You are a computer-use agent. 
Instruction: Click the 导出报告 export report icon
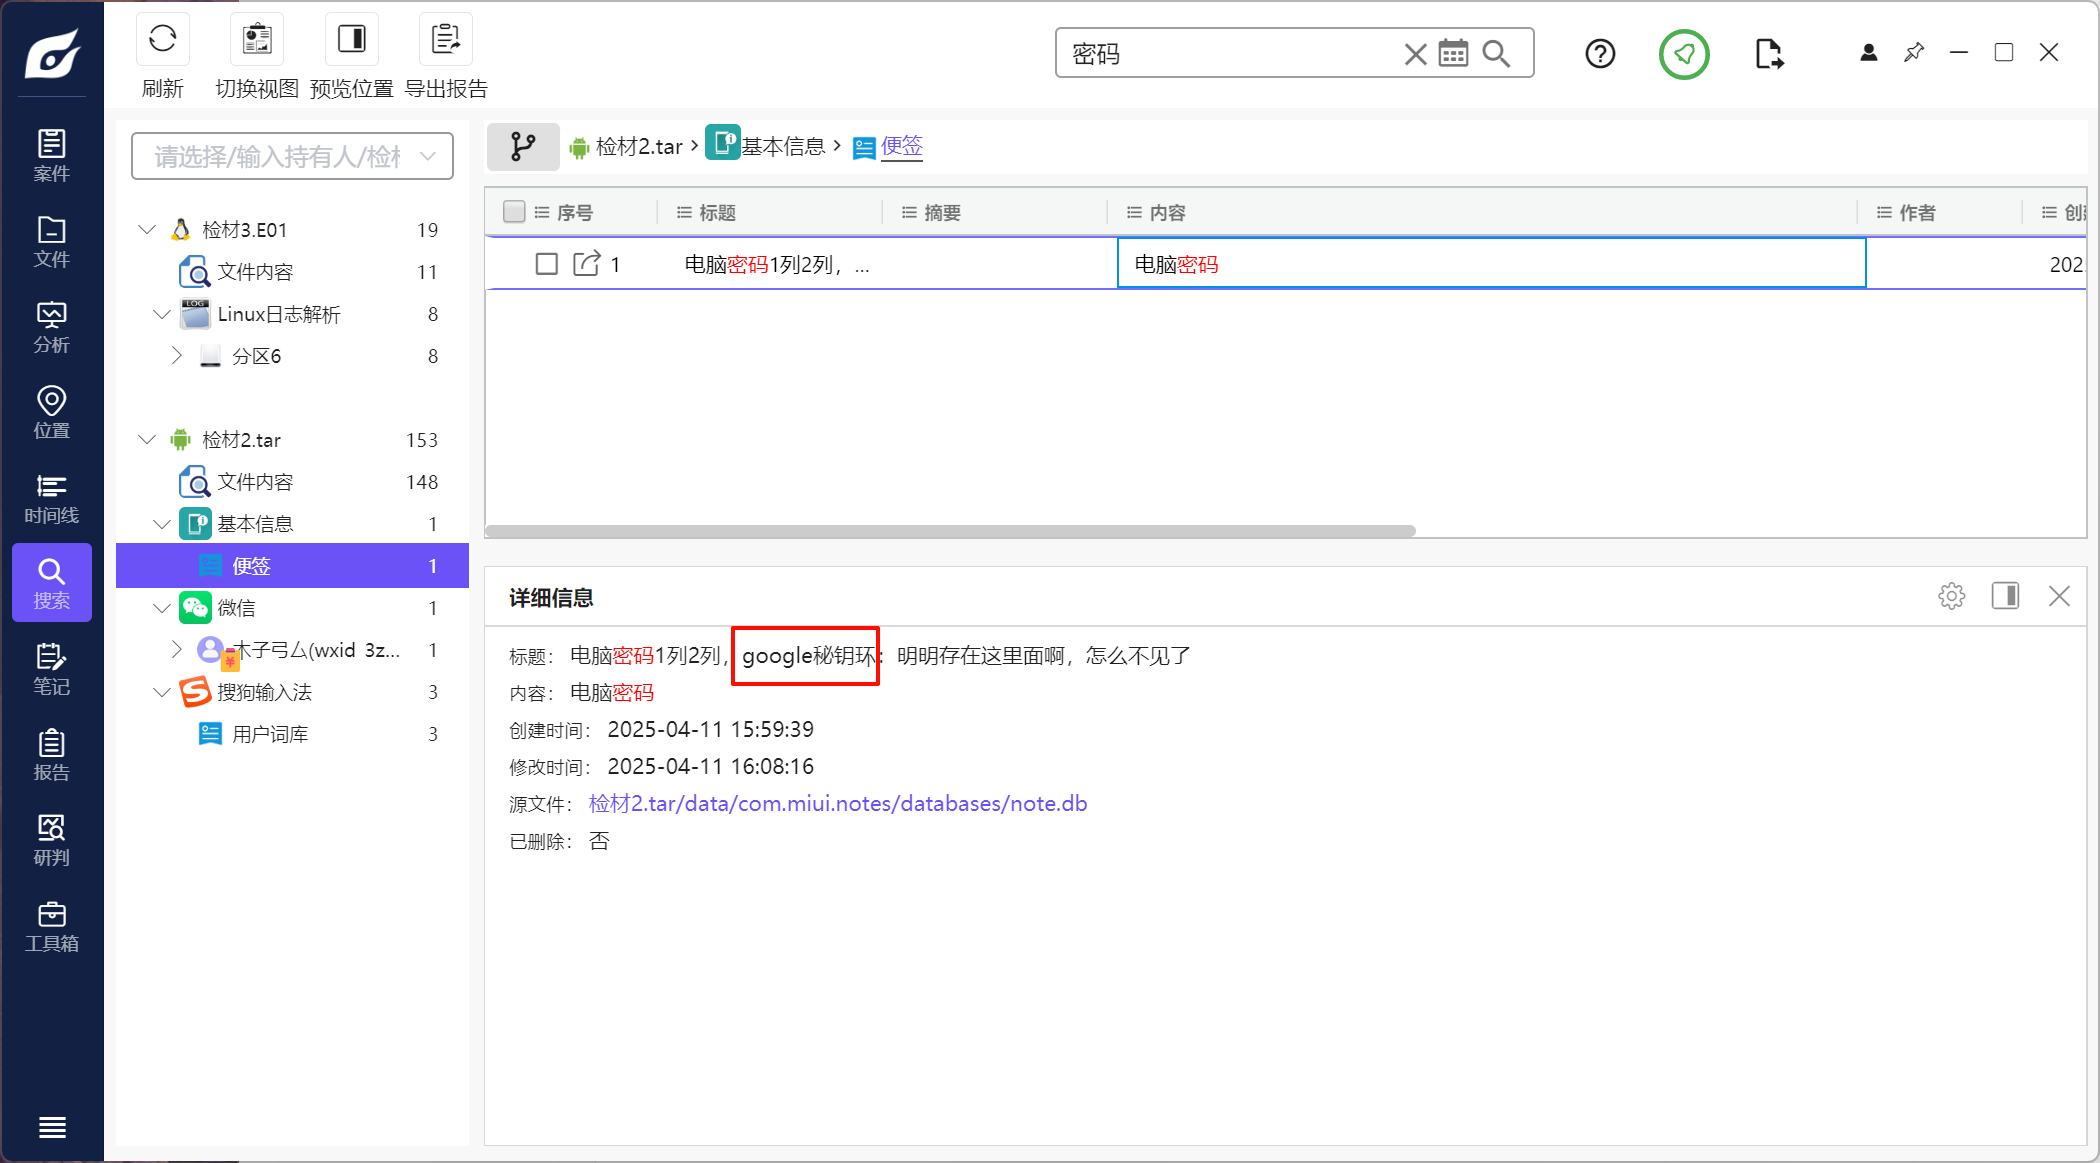click(x=446, y=39)
